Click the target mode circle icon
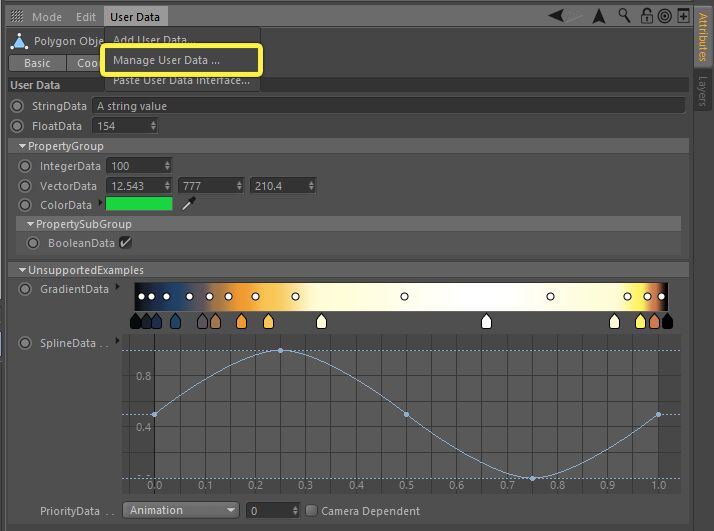Viewport: 714px width, 531px height. [664, 16]
